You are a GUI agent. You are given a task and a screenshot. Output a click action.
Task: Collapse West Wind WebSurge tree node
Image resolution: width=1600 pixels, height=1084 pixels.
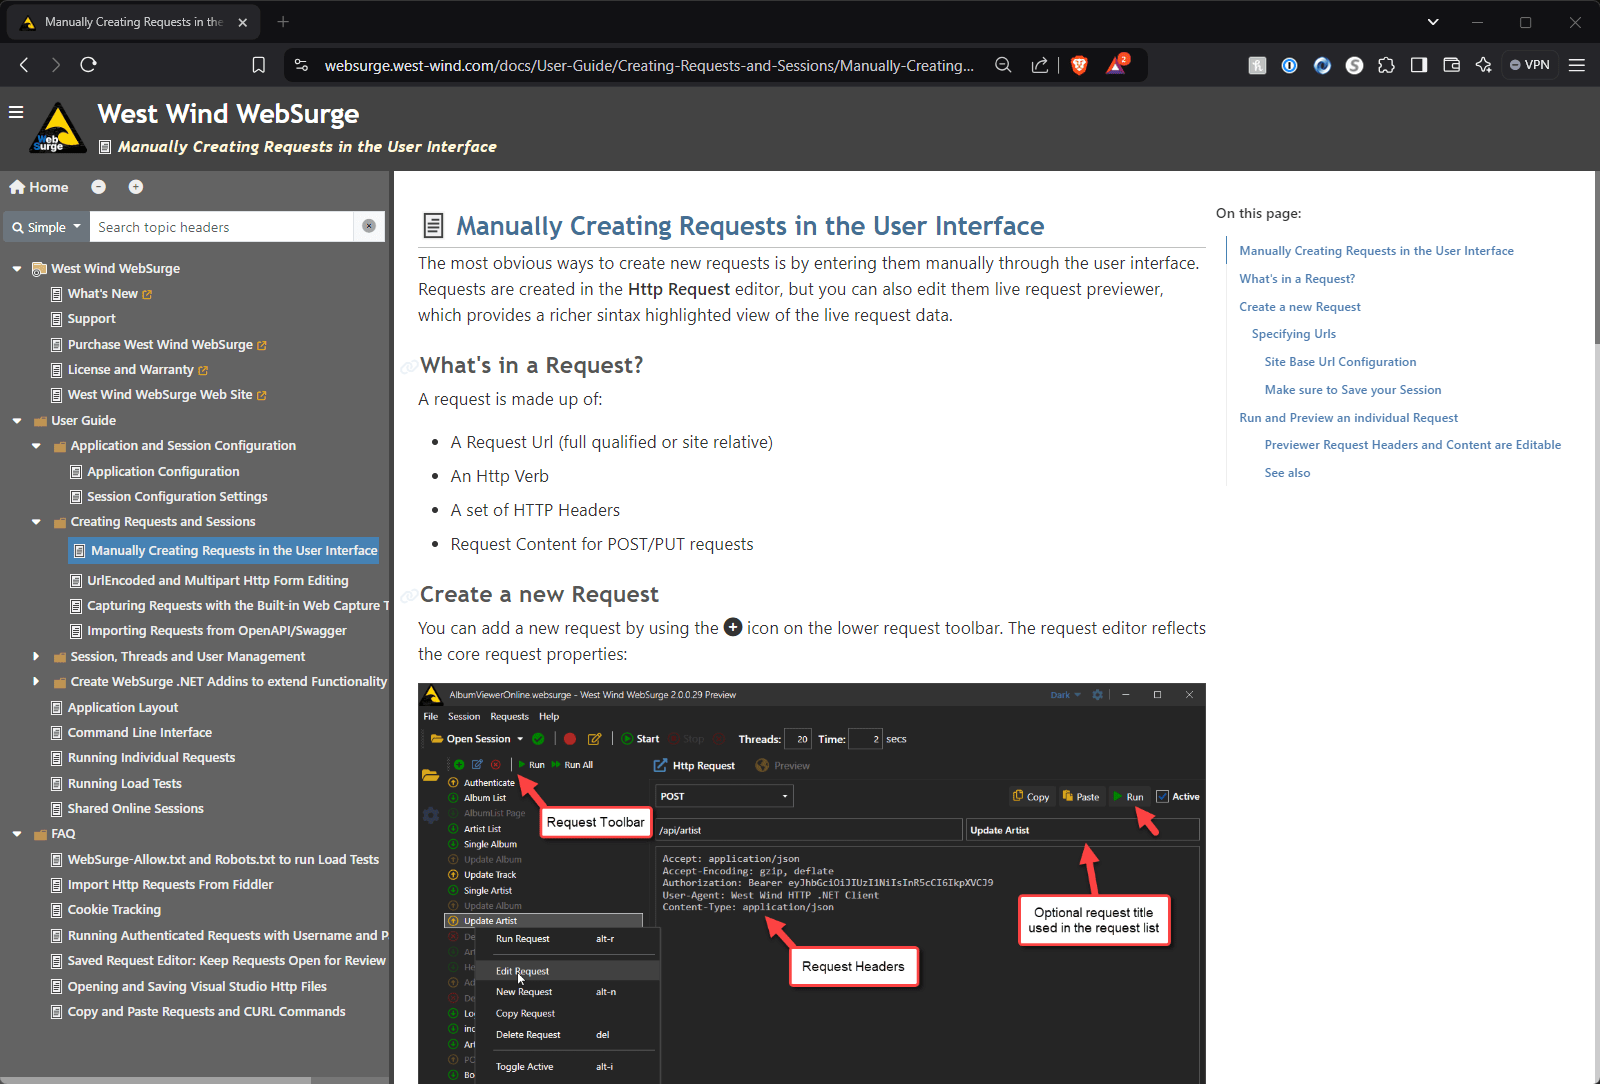tap(17, 269)
